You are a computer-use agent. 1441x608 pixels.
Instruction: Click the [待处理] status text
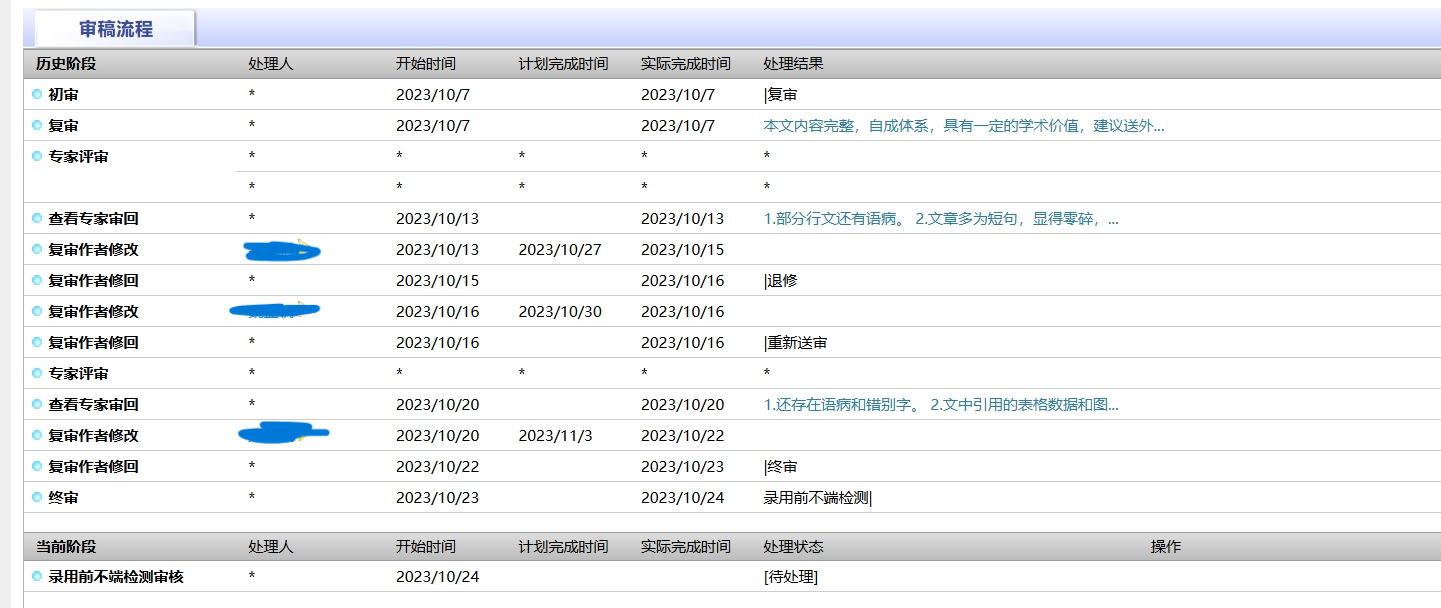coord(790,577)
